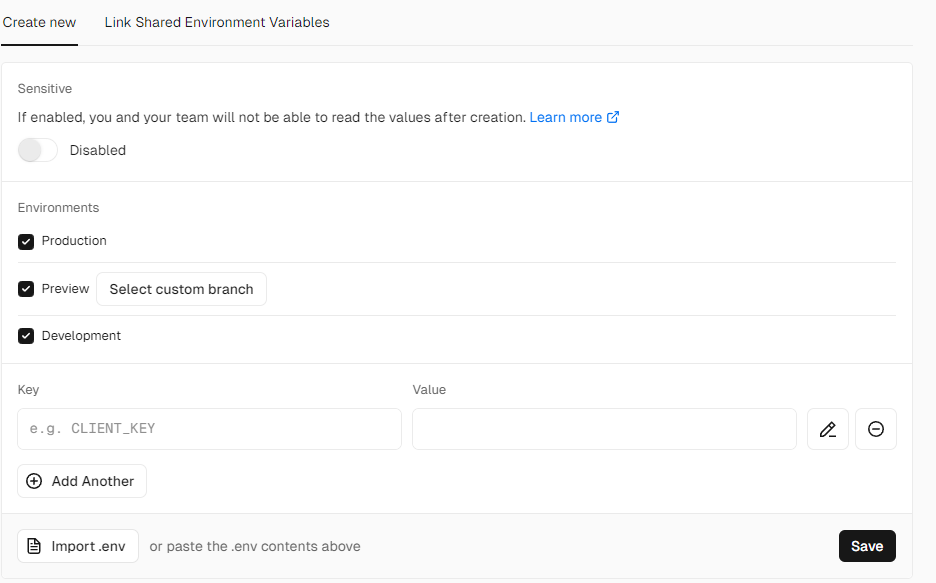Uncheck the Preview environment checkbox

point(25,288)
